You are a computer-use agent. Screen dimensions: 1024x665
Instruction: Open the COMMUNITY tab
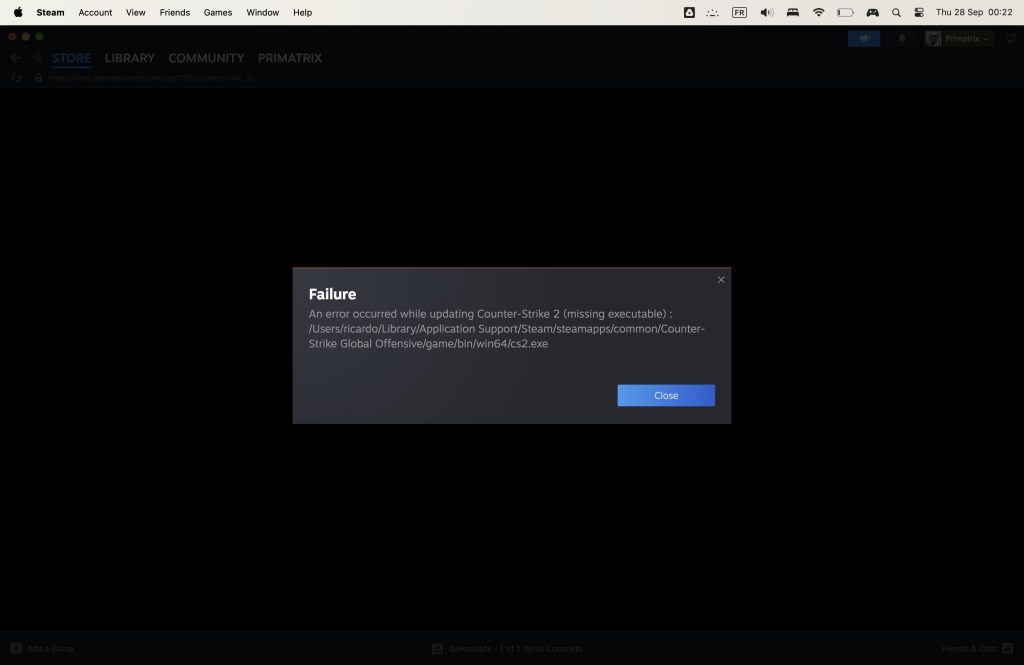(x=205, y=58)
